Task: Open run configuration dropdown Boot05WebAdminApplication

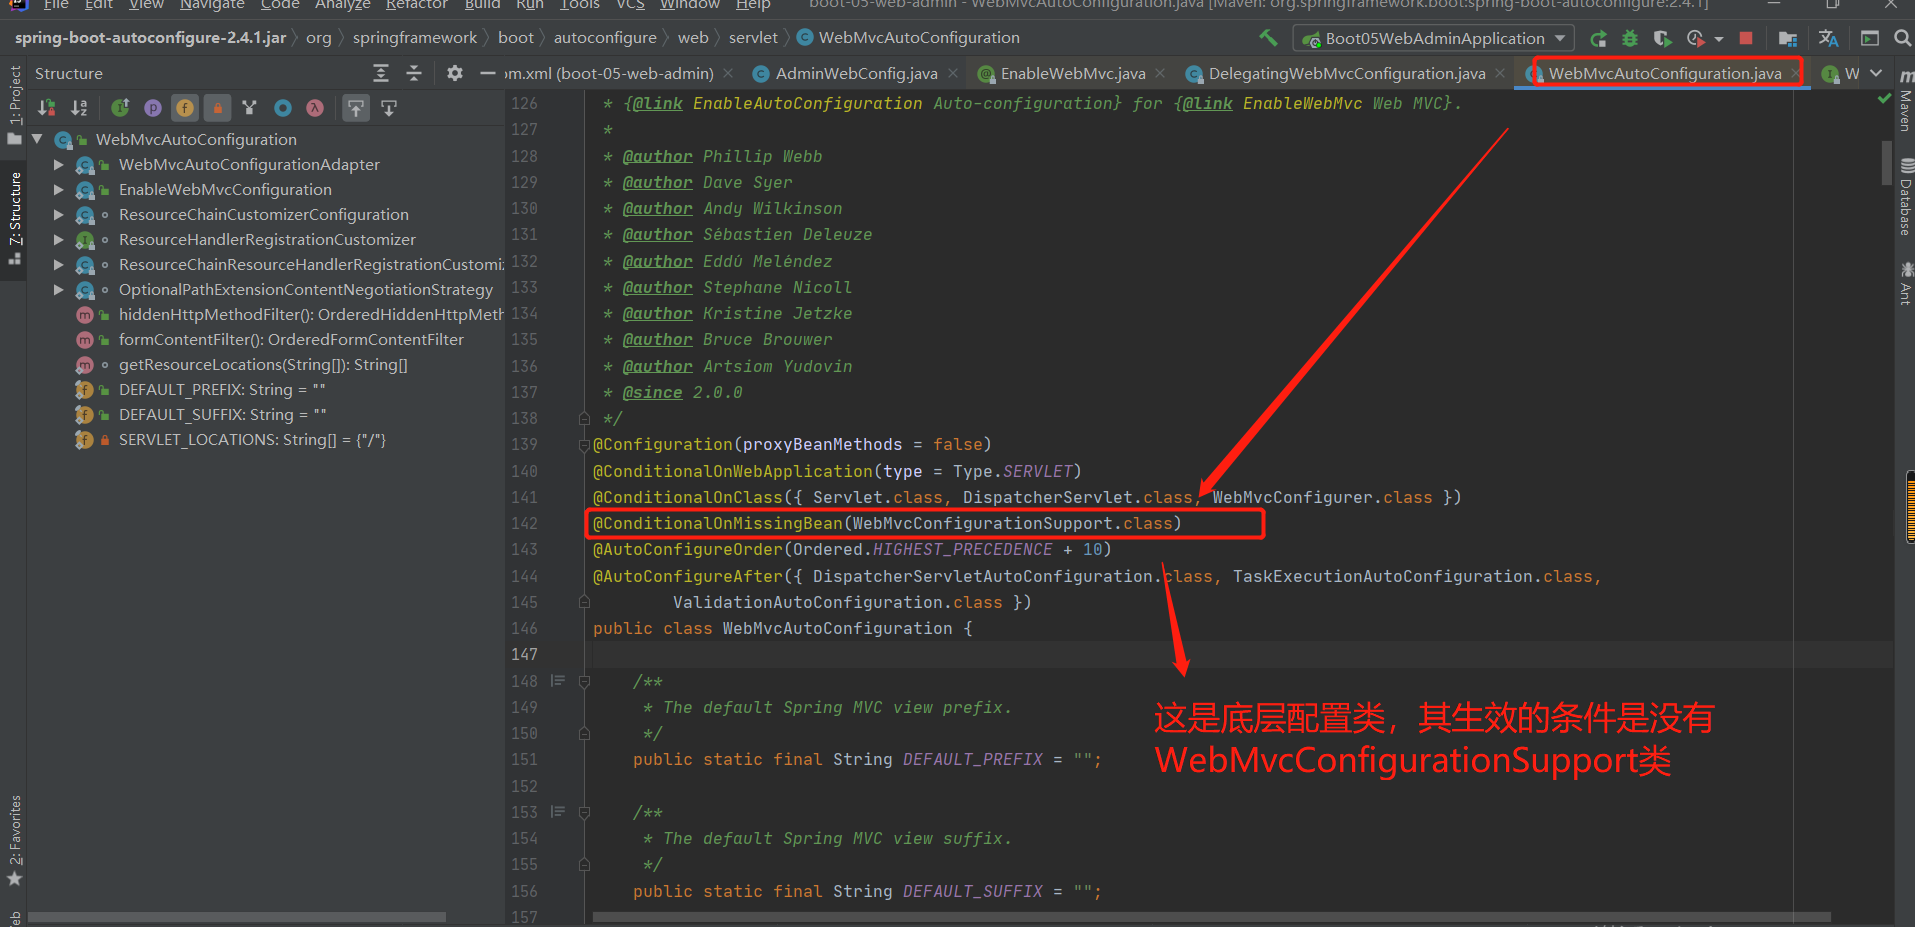Action: 1434,38
